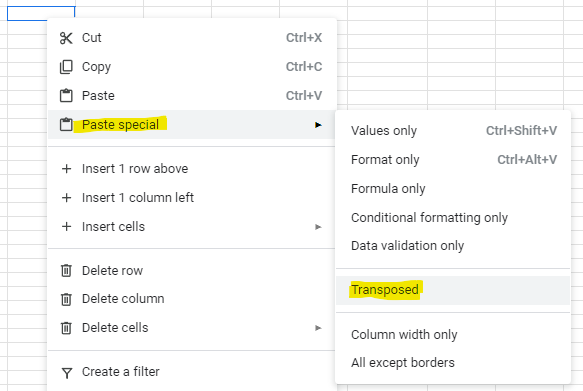Click the Paste clipboard icon
This screenshot has height=391, width=583.
66,96
